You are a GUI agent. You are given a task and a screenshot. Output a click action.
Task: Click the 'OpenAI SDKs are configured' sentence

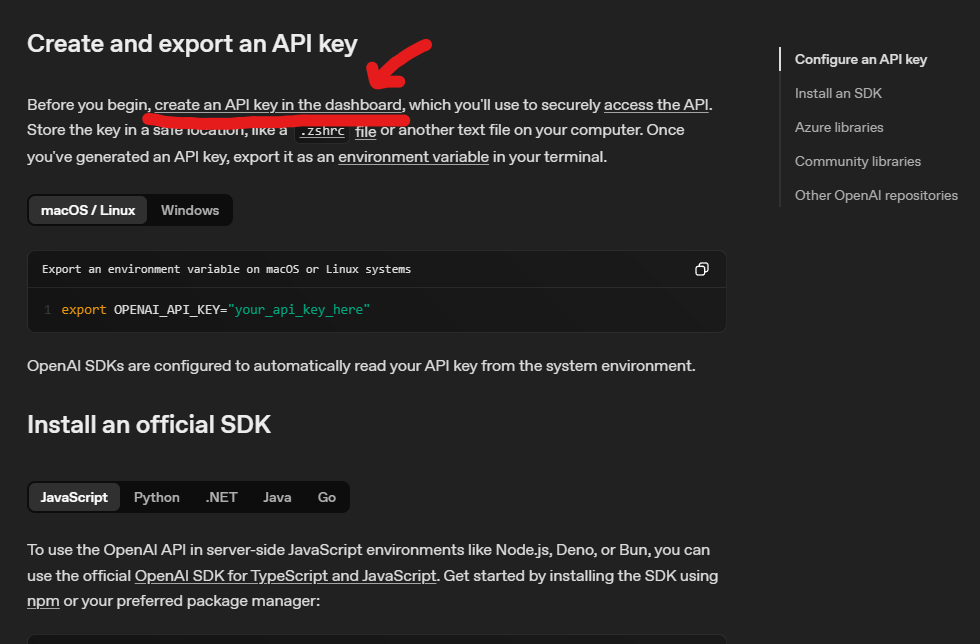point(361,366)
